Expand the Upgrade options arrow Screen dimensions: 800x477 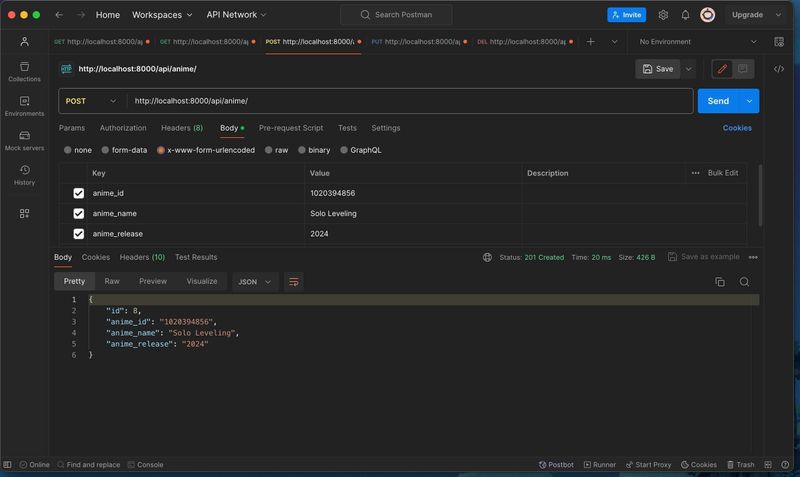point(778,15)
